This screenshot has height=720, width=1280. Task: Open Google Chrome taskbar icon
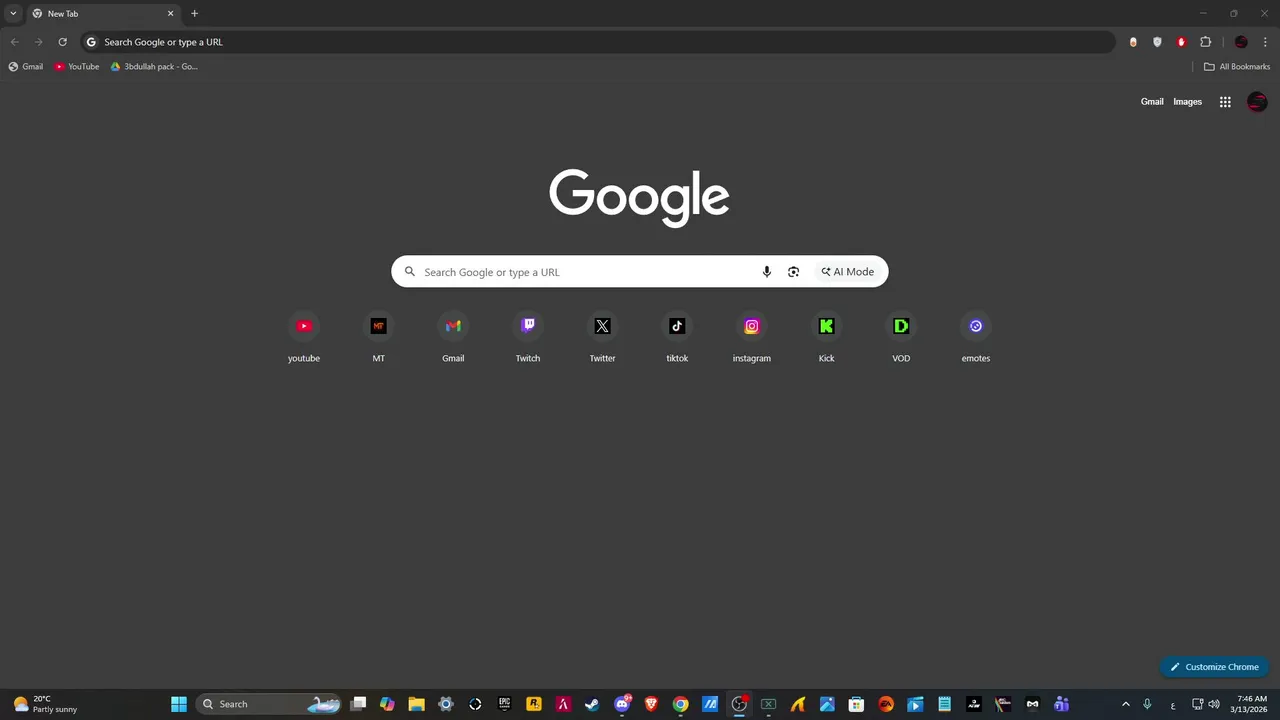click(x=680, y=704)
